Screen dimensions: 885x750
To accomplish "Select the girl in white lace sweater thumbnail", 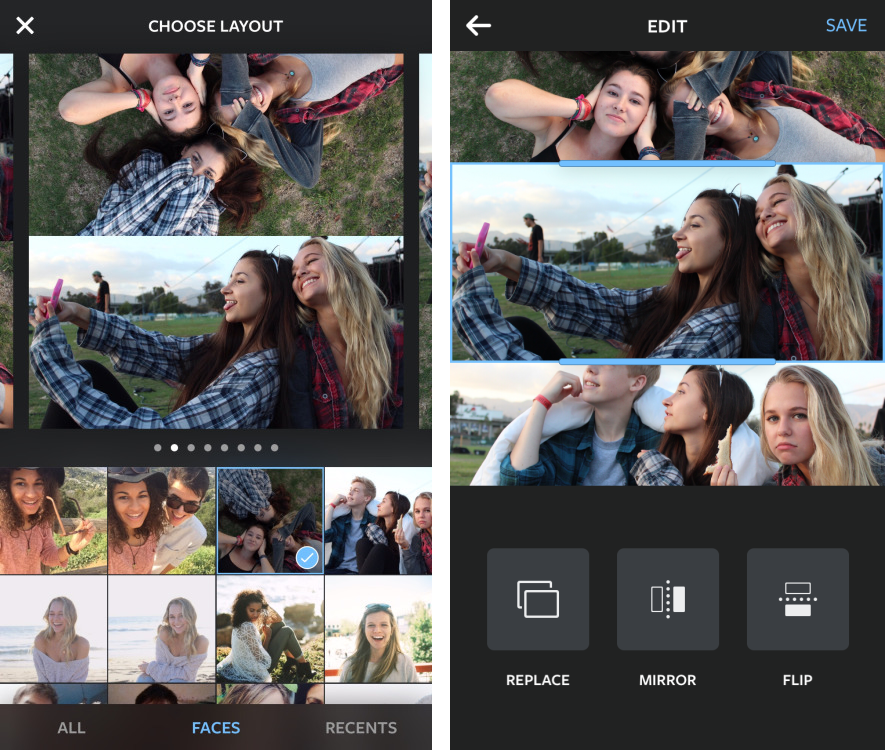I will pyautogui.click(x=270, y=629).
